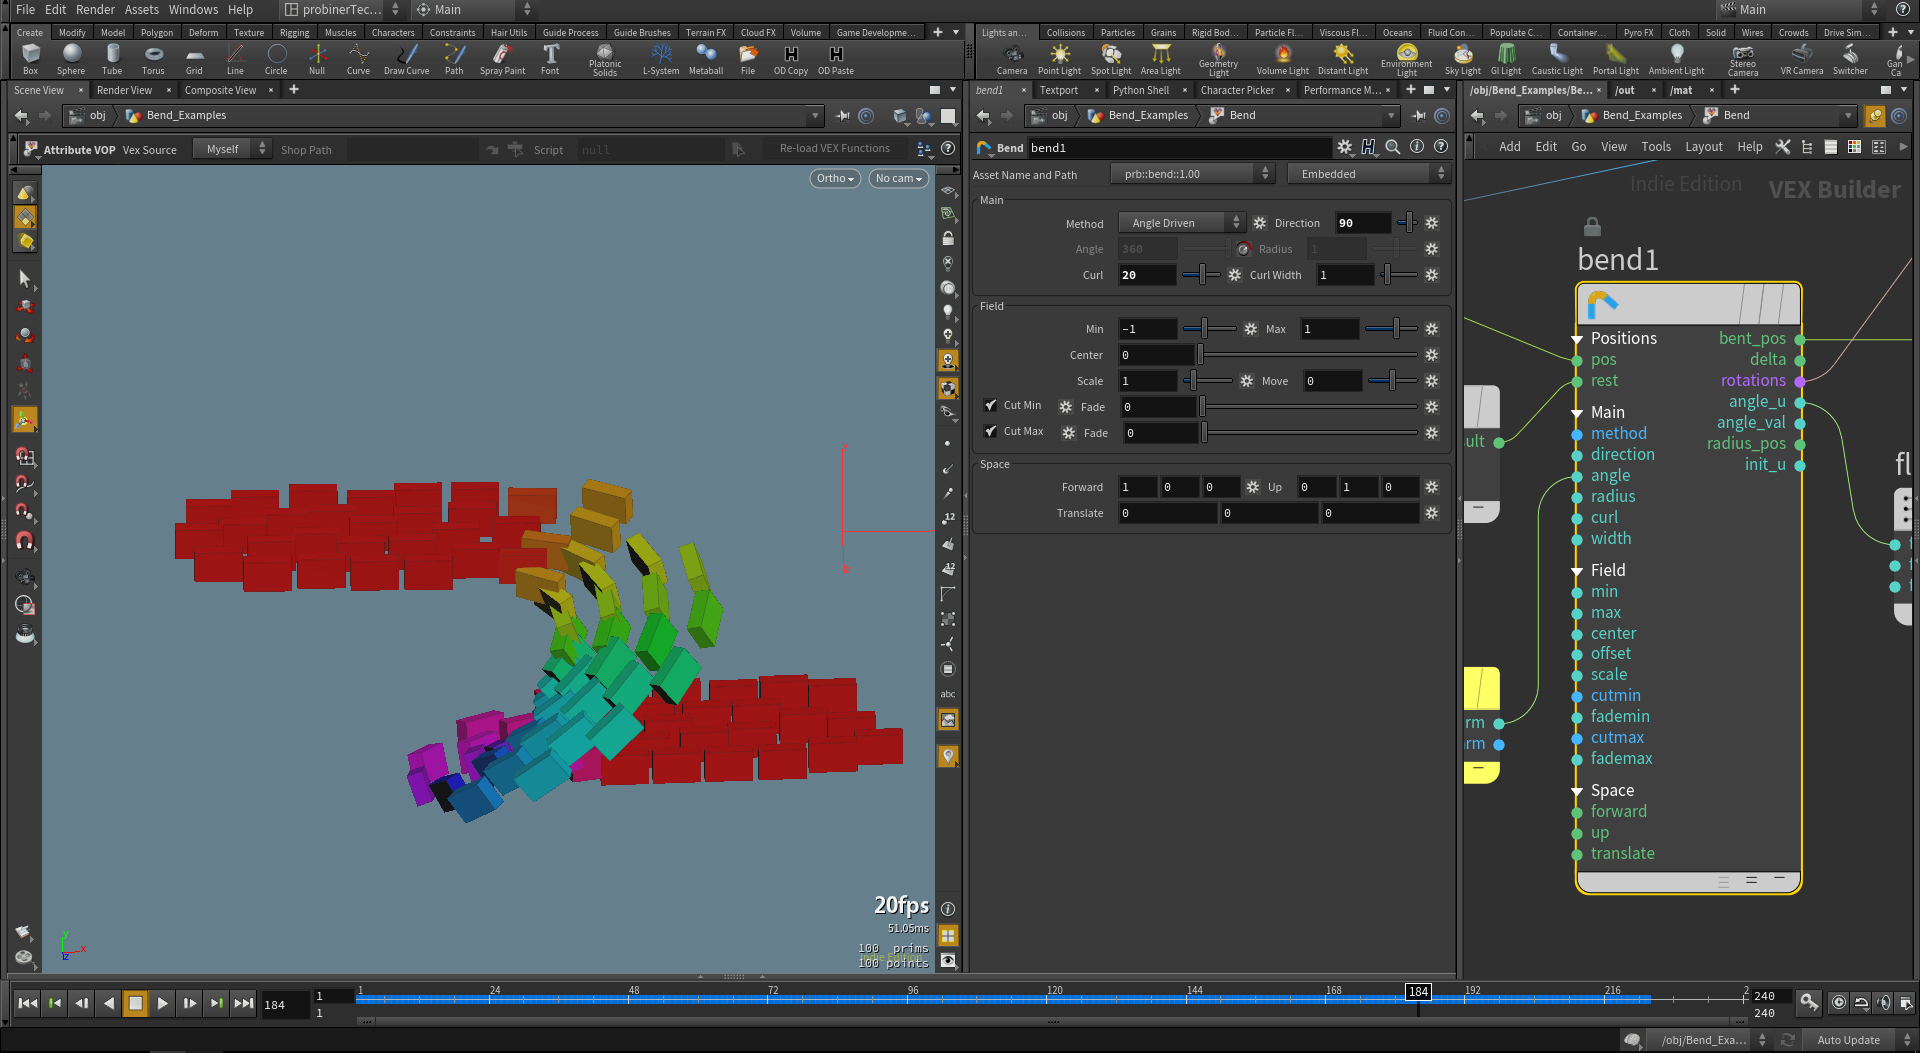
Task: Switch to the Python Shell tab
Action: coord(1140,90)
